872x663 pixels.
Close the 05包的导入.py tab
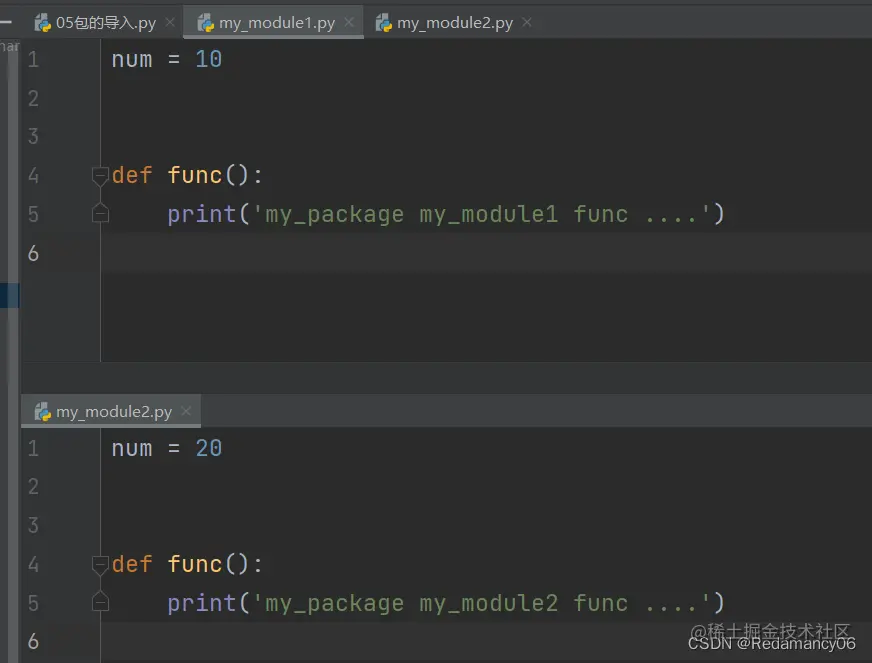(170, 22)
